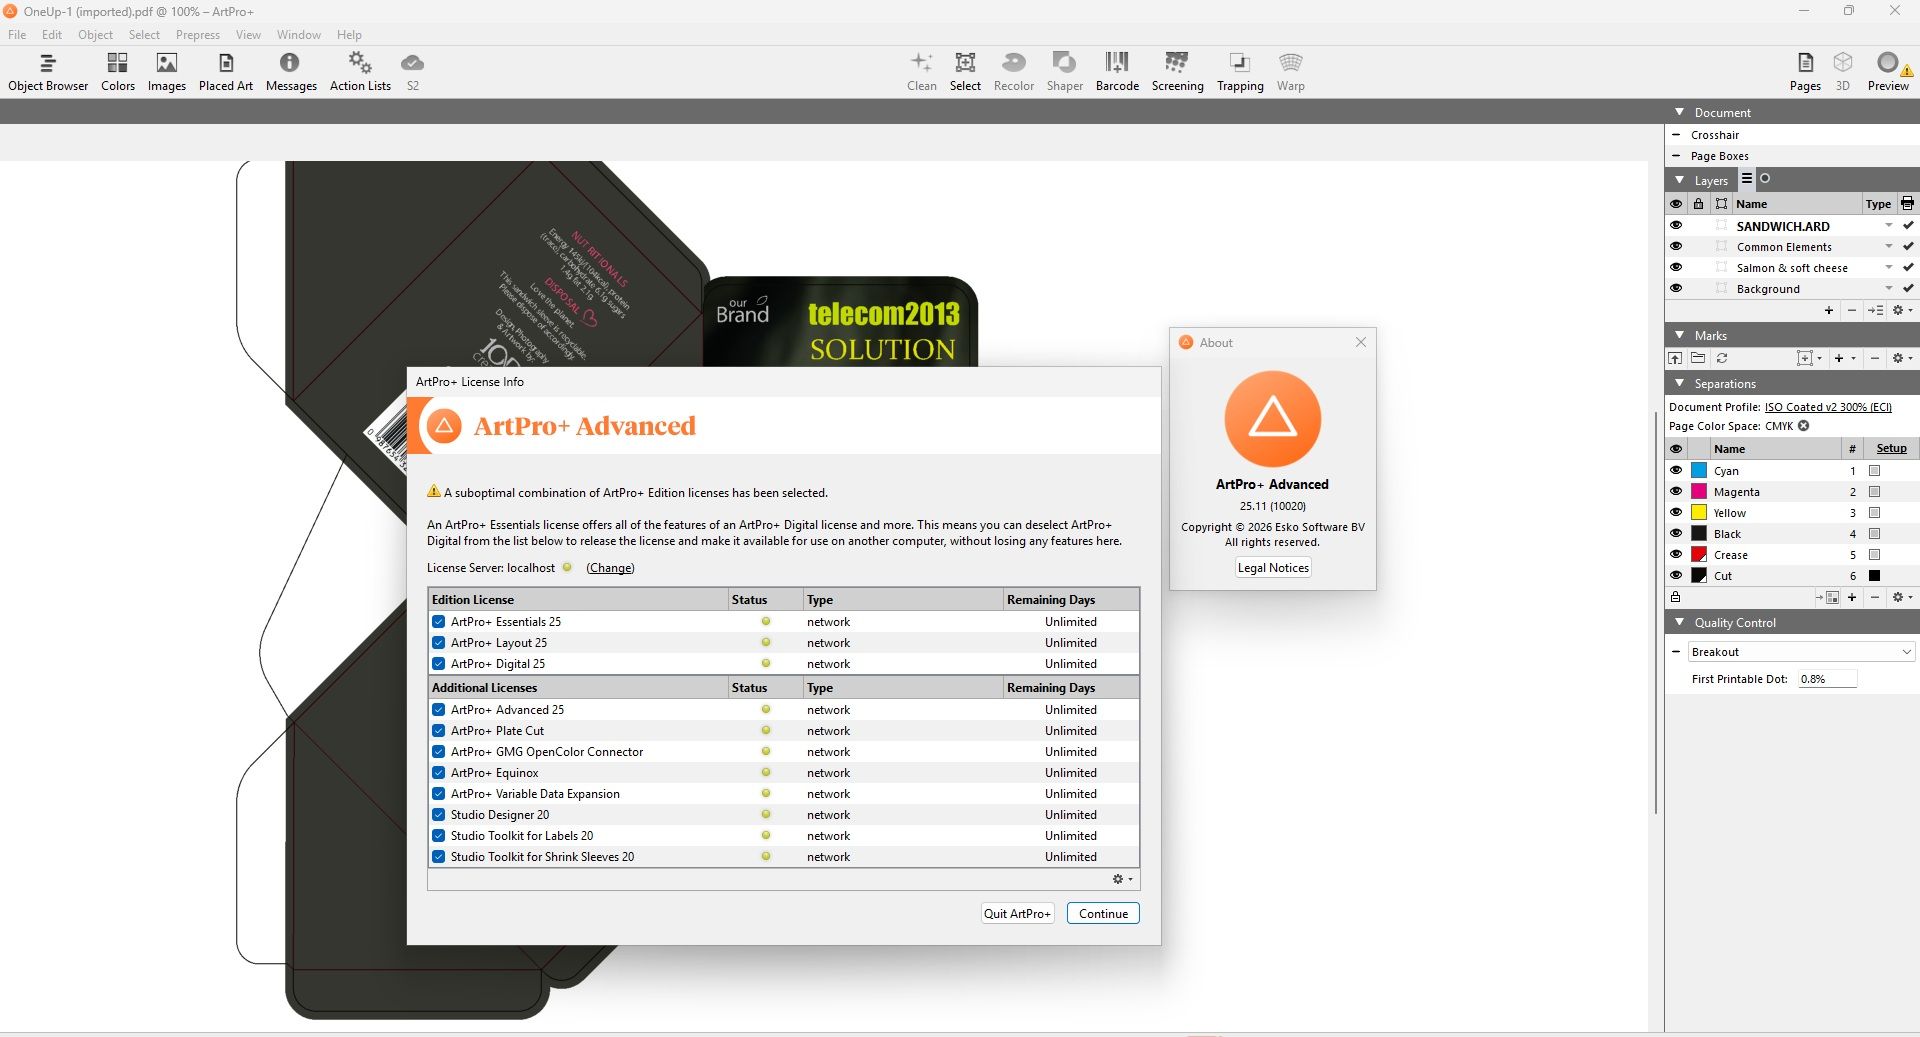Collapse the Quality Control panel
The height and width of the screenshot is (1037, 1920).
tap(1679, 622)
